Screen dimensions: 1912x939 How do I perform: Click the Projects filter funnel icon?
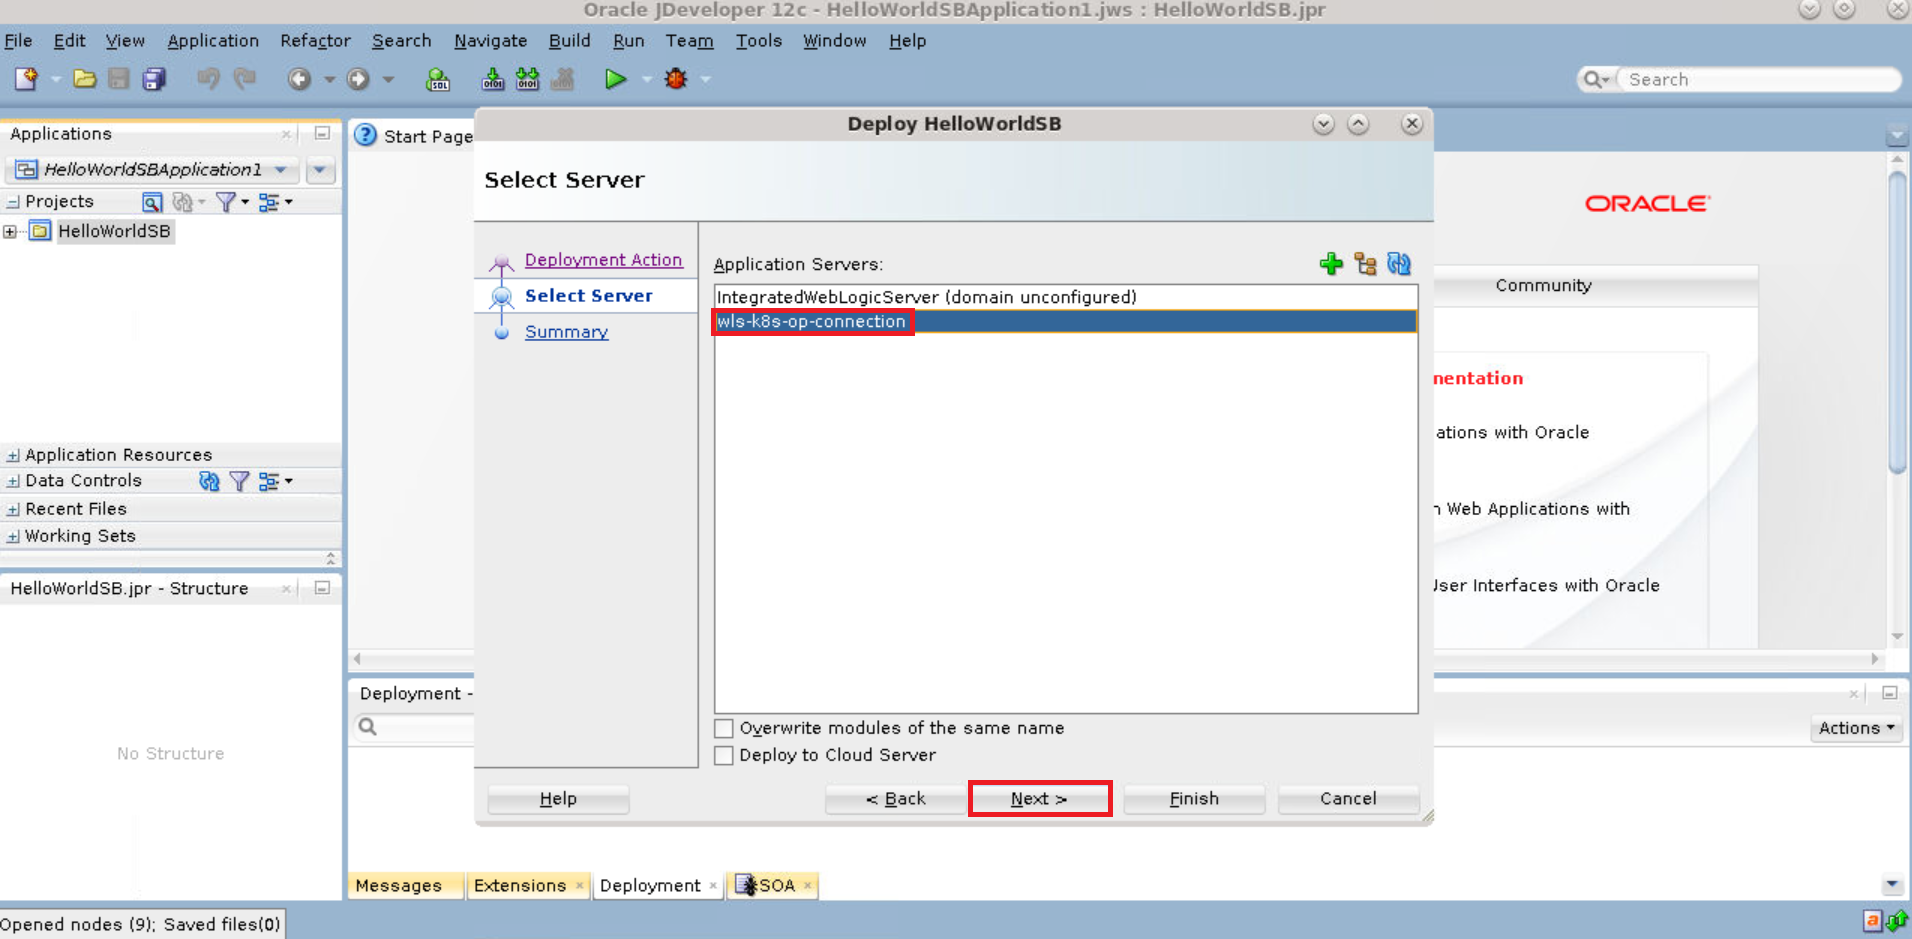tap(226, 202)
